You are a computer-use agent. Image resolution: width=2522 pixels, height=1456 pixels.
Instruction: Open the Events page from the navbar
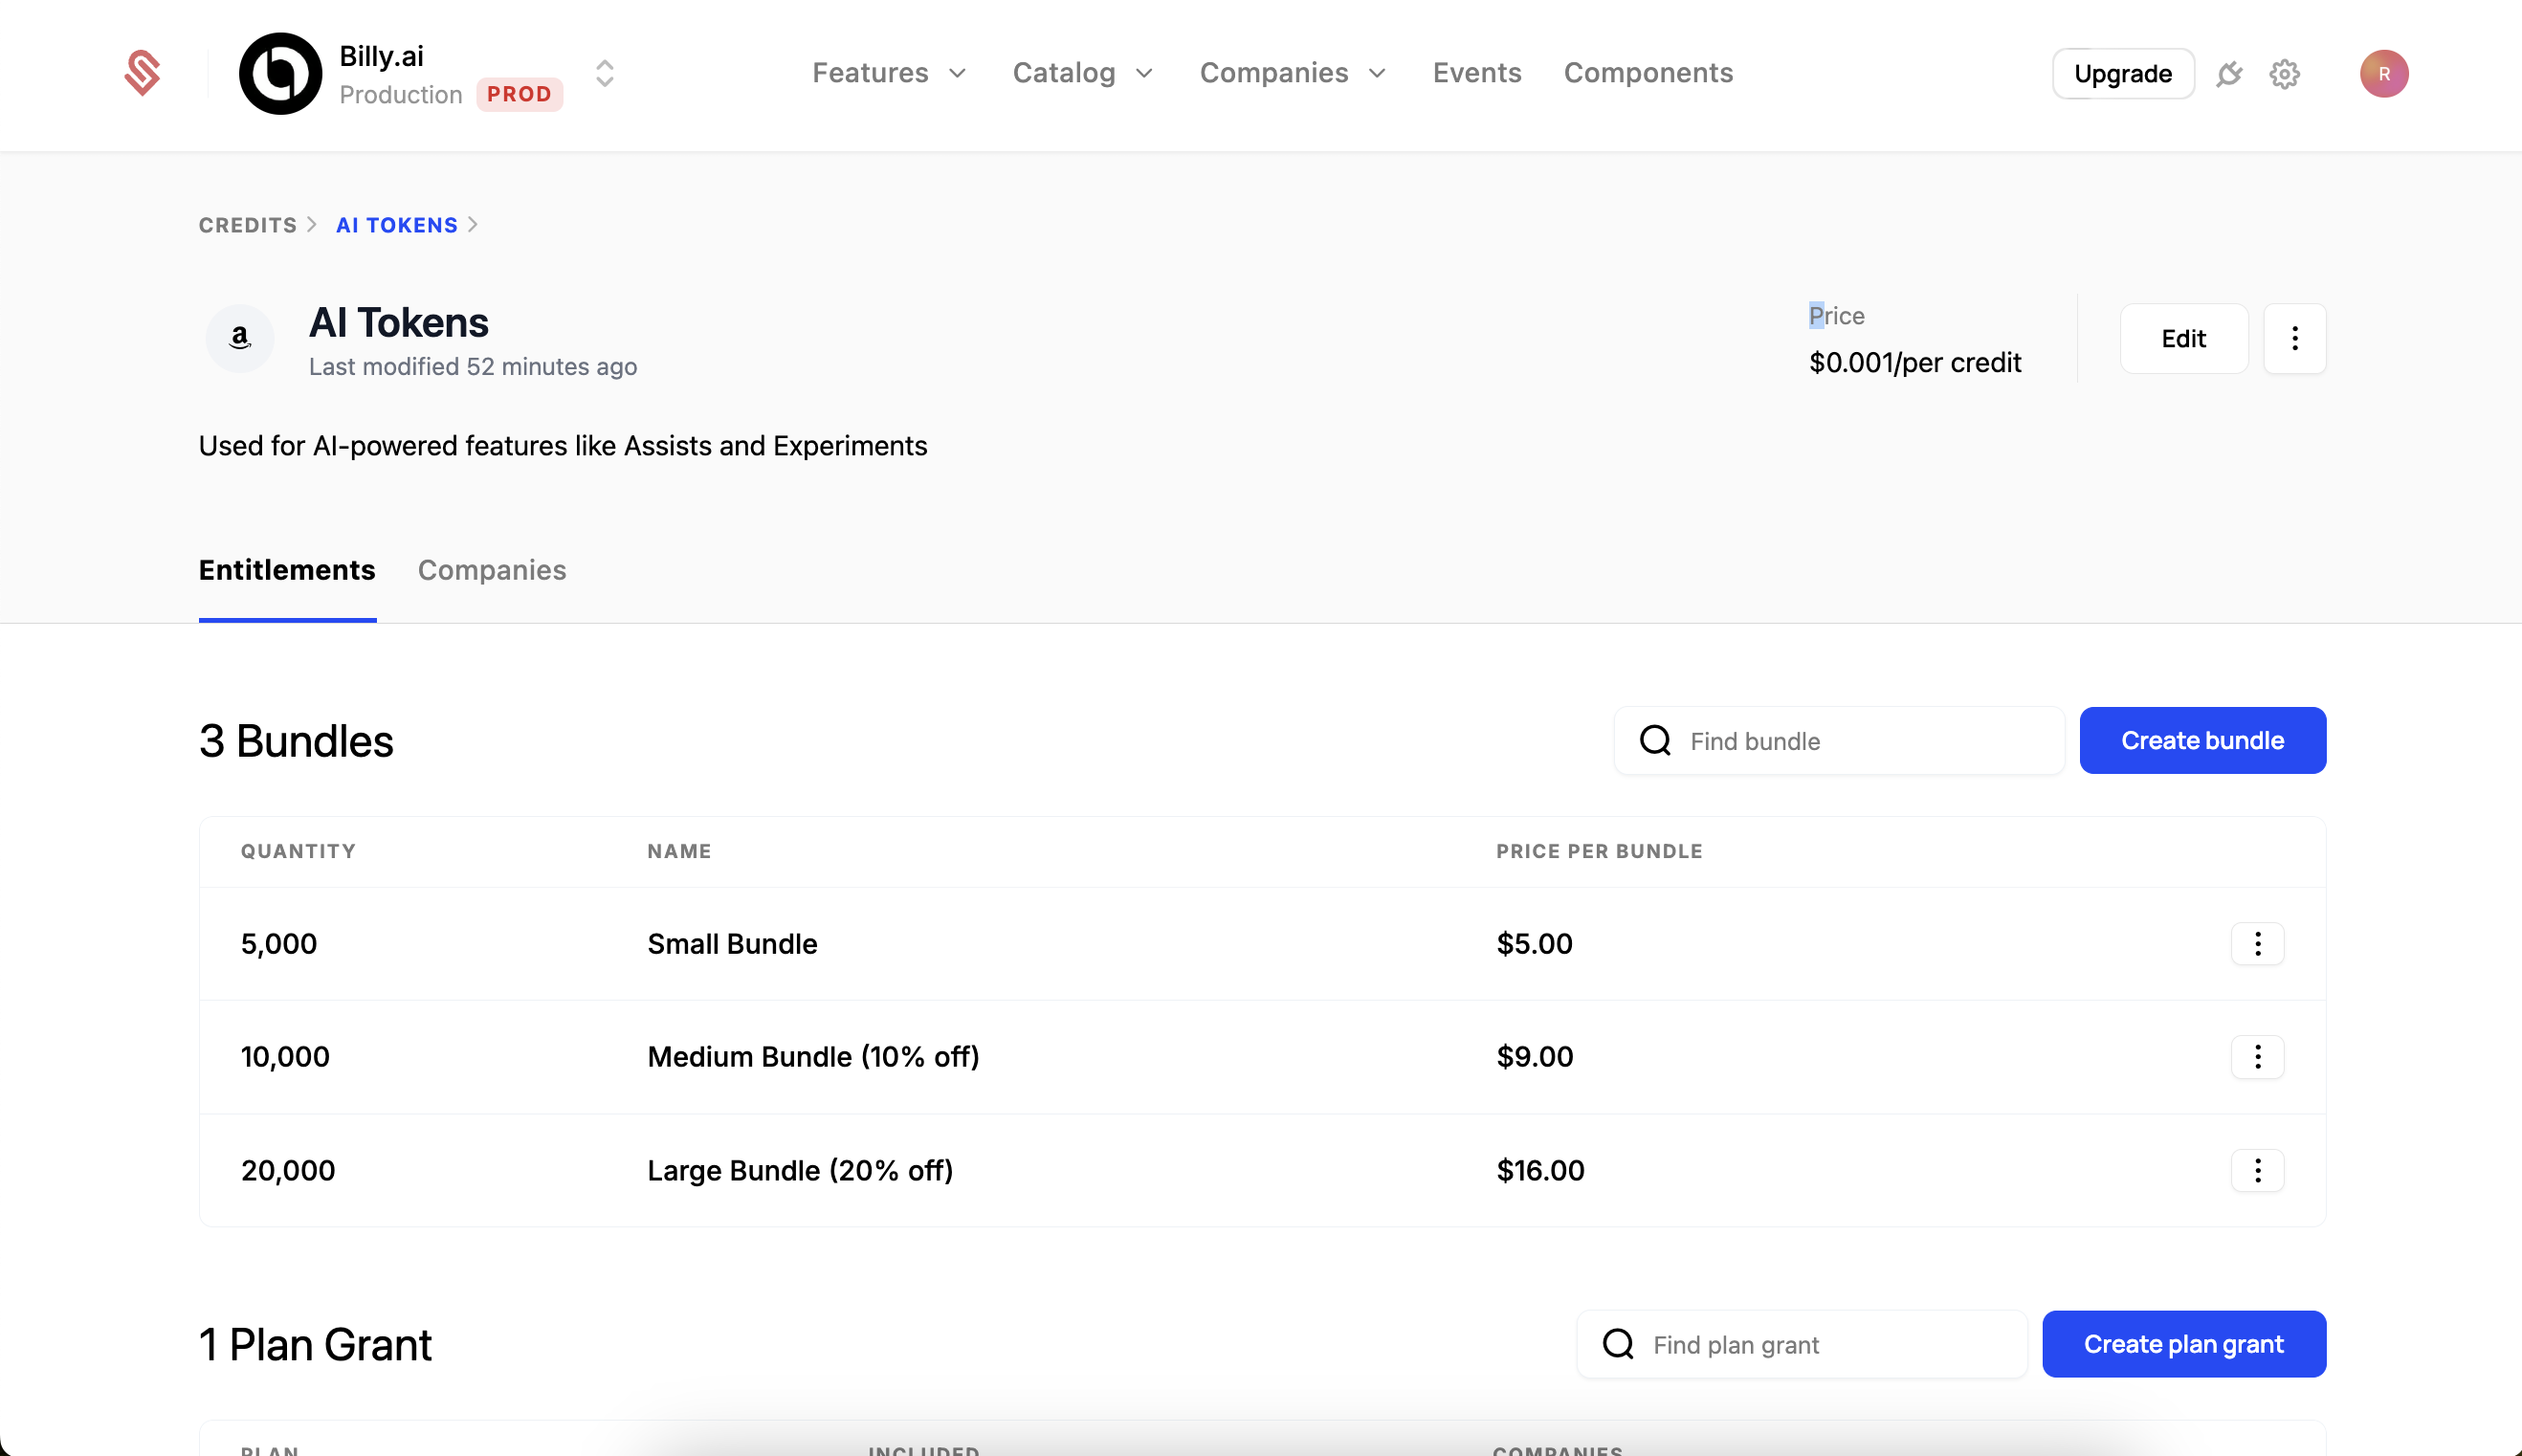[x=1477, y=73]
